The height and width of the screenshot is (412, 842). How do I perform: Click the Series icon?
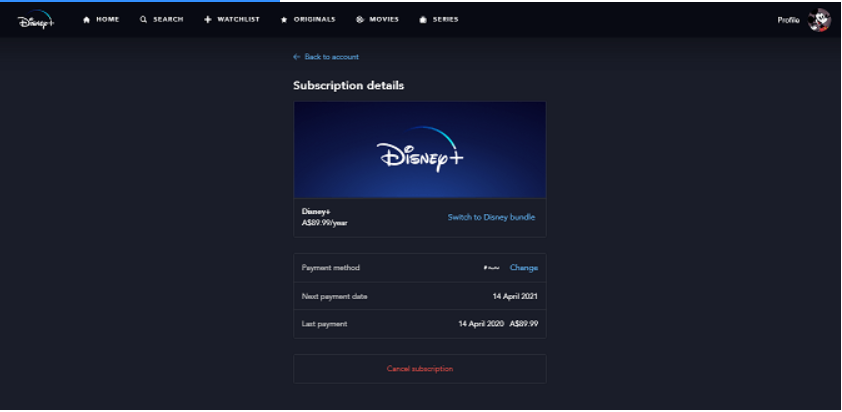point(423,20)
